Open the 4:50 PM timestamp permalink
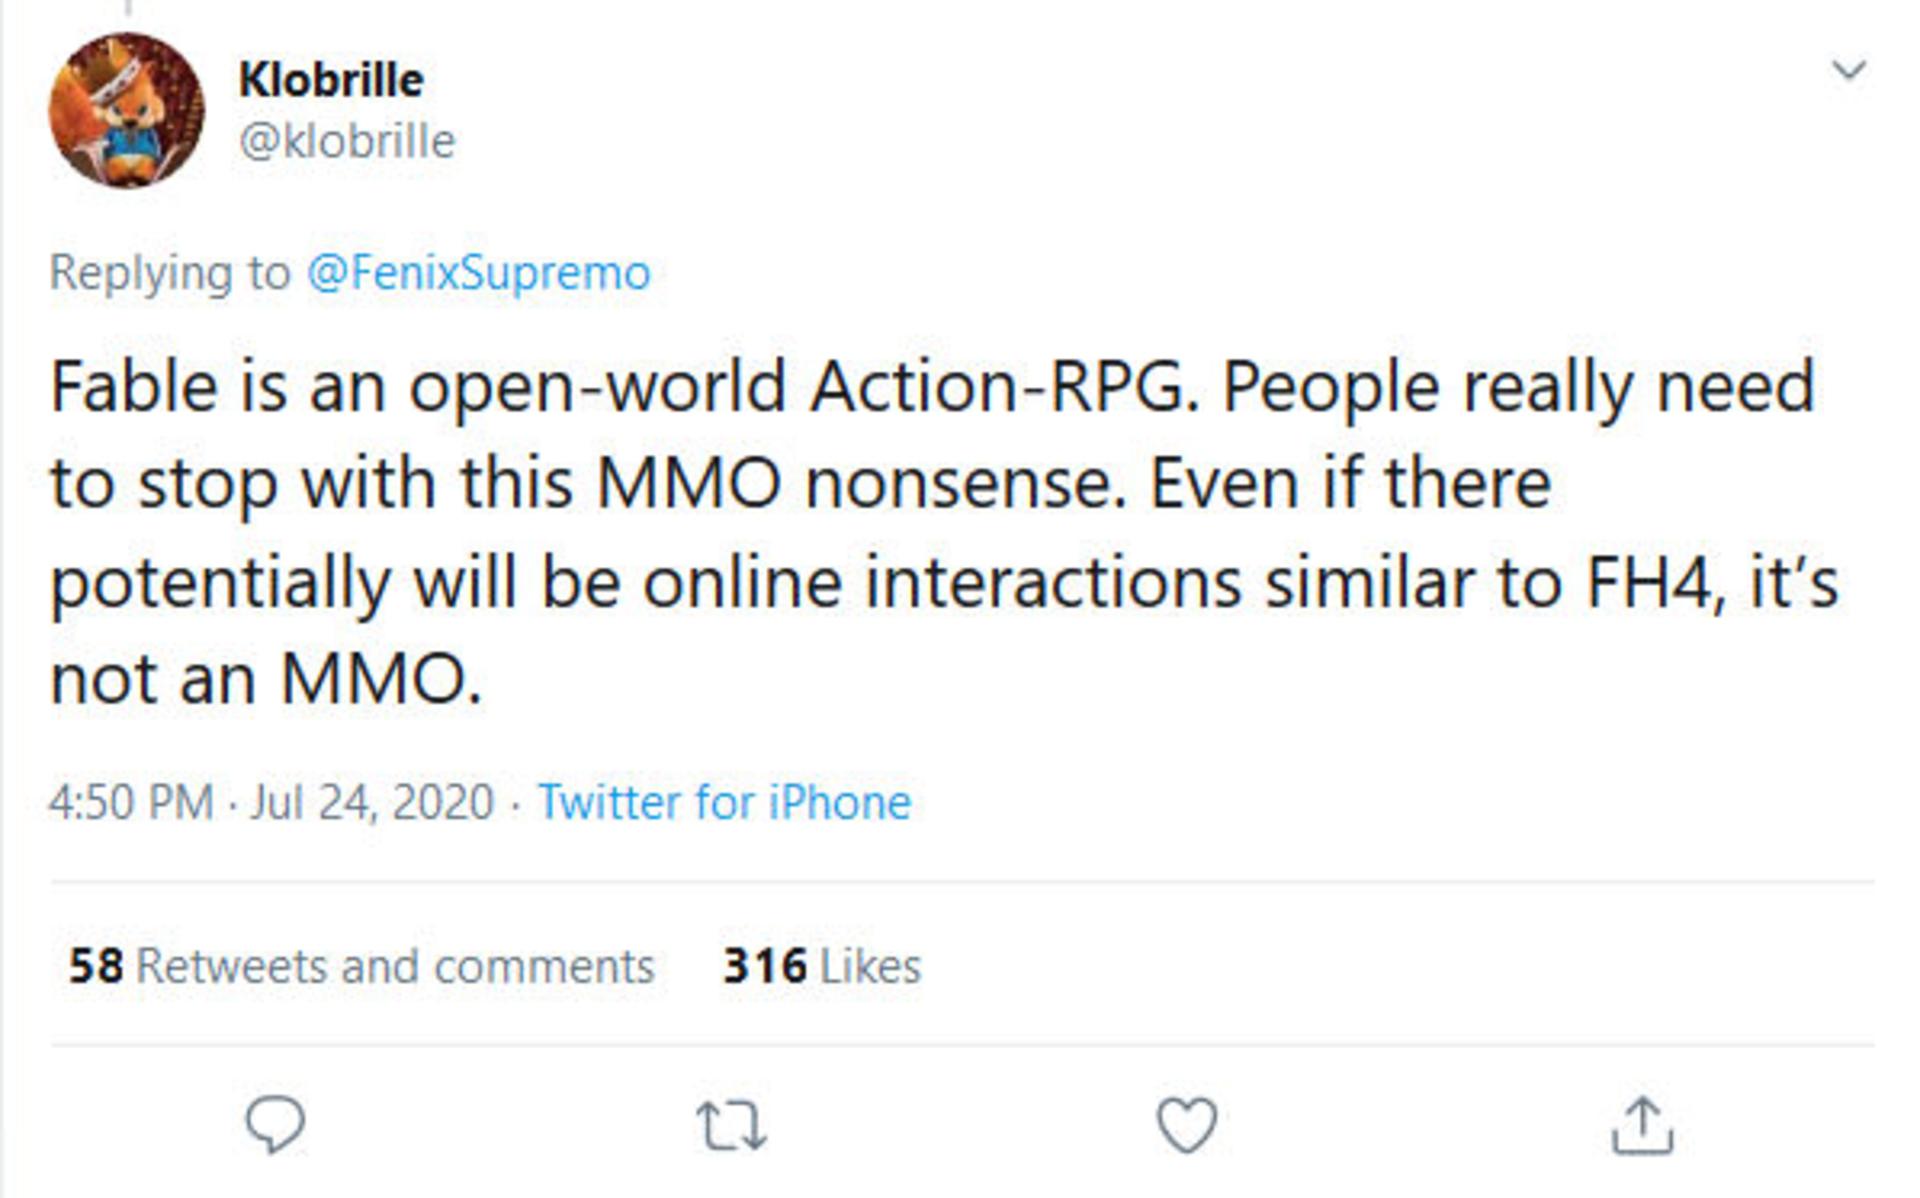The width and height of the screenshot is (1920, 1198). (131, 802)
